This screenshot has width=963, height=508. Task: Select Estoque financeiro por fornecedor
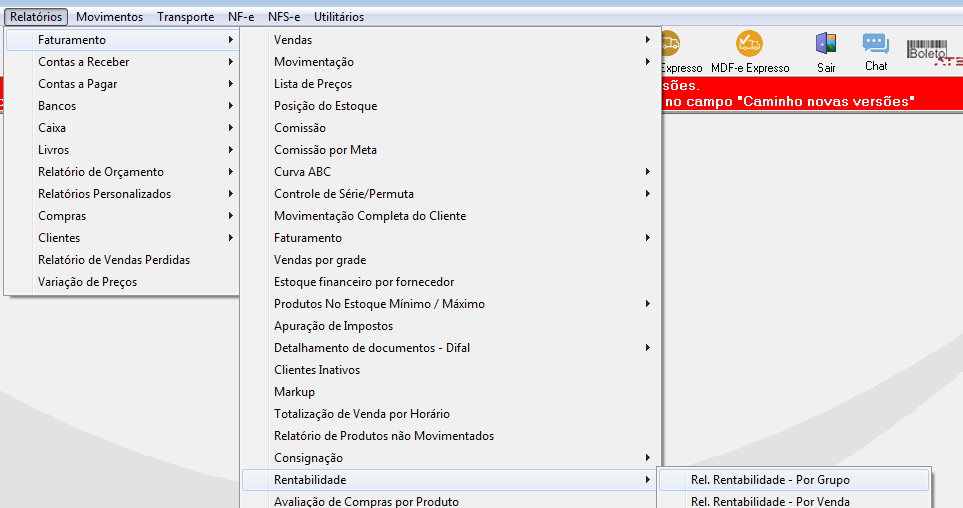tap(451, 282)
